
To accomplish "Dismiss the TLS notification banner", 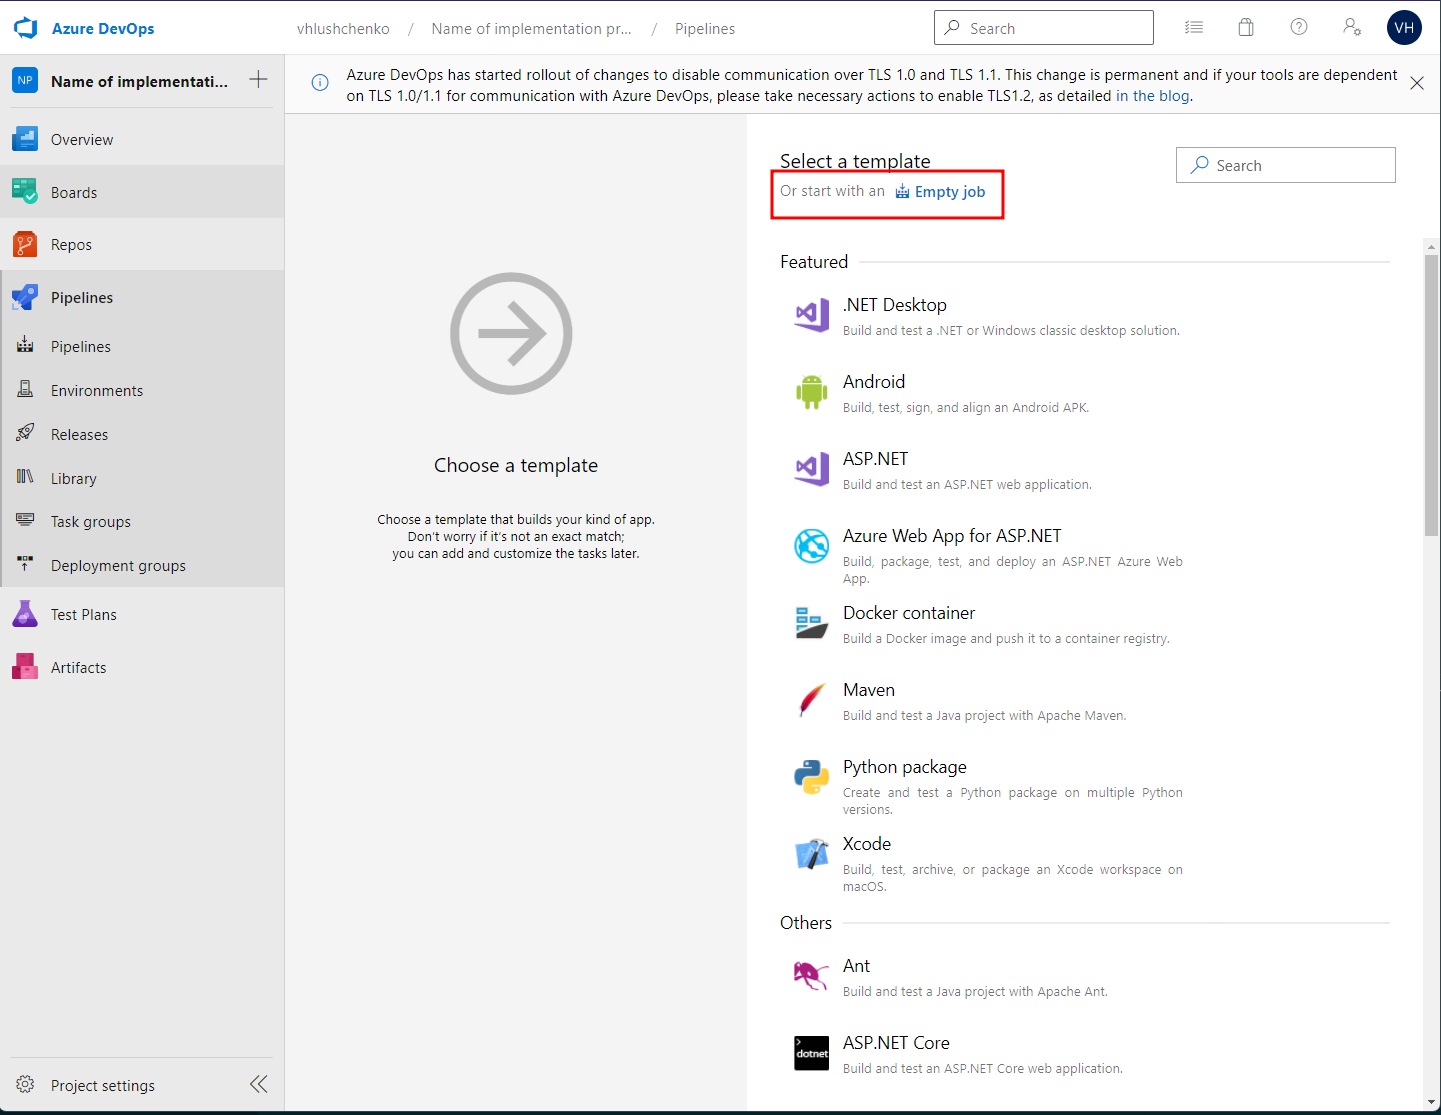I will coord(1416,83).
